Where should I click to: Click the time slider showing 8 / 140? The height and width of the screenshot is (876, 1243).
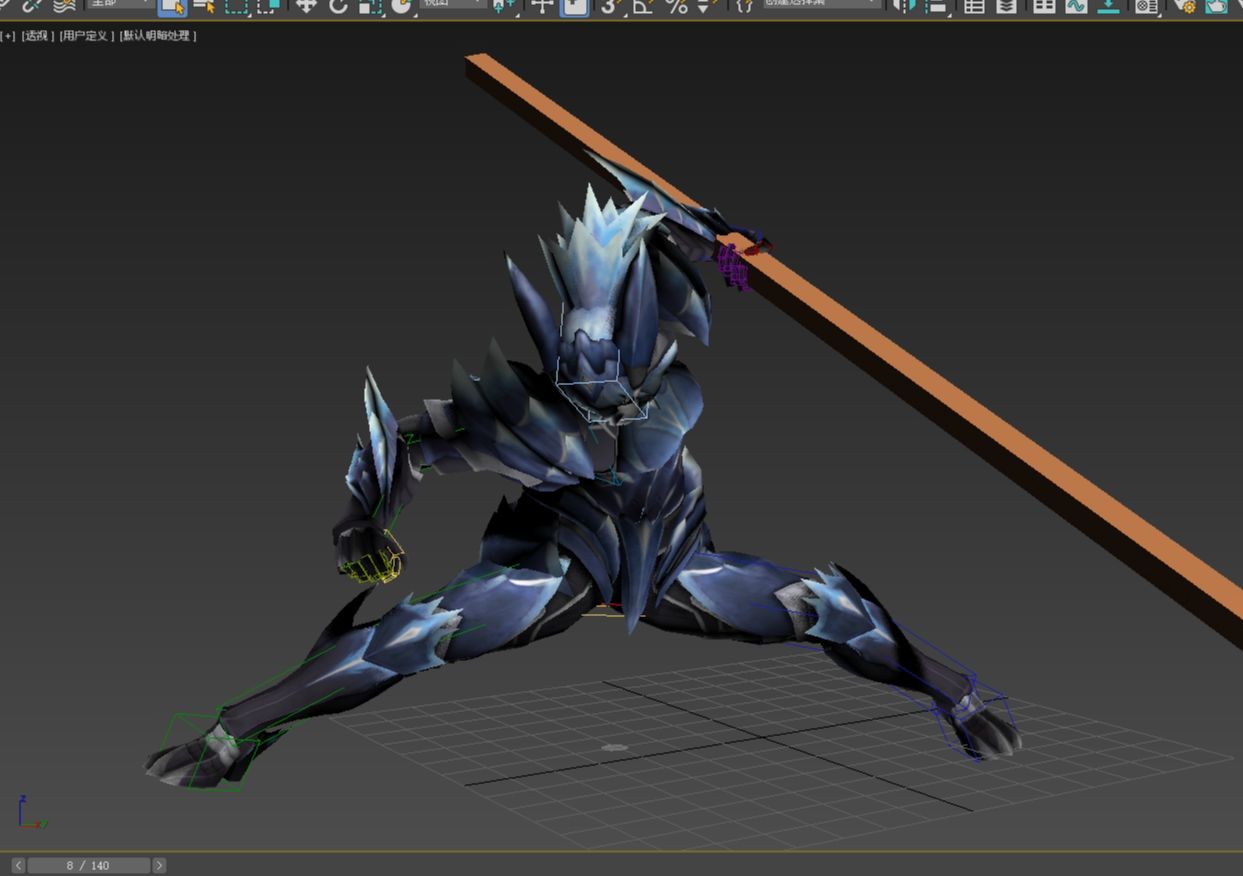point(88,865)
